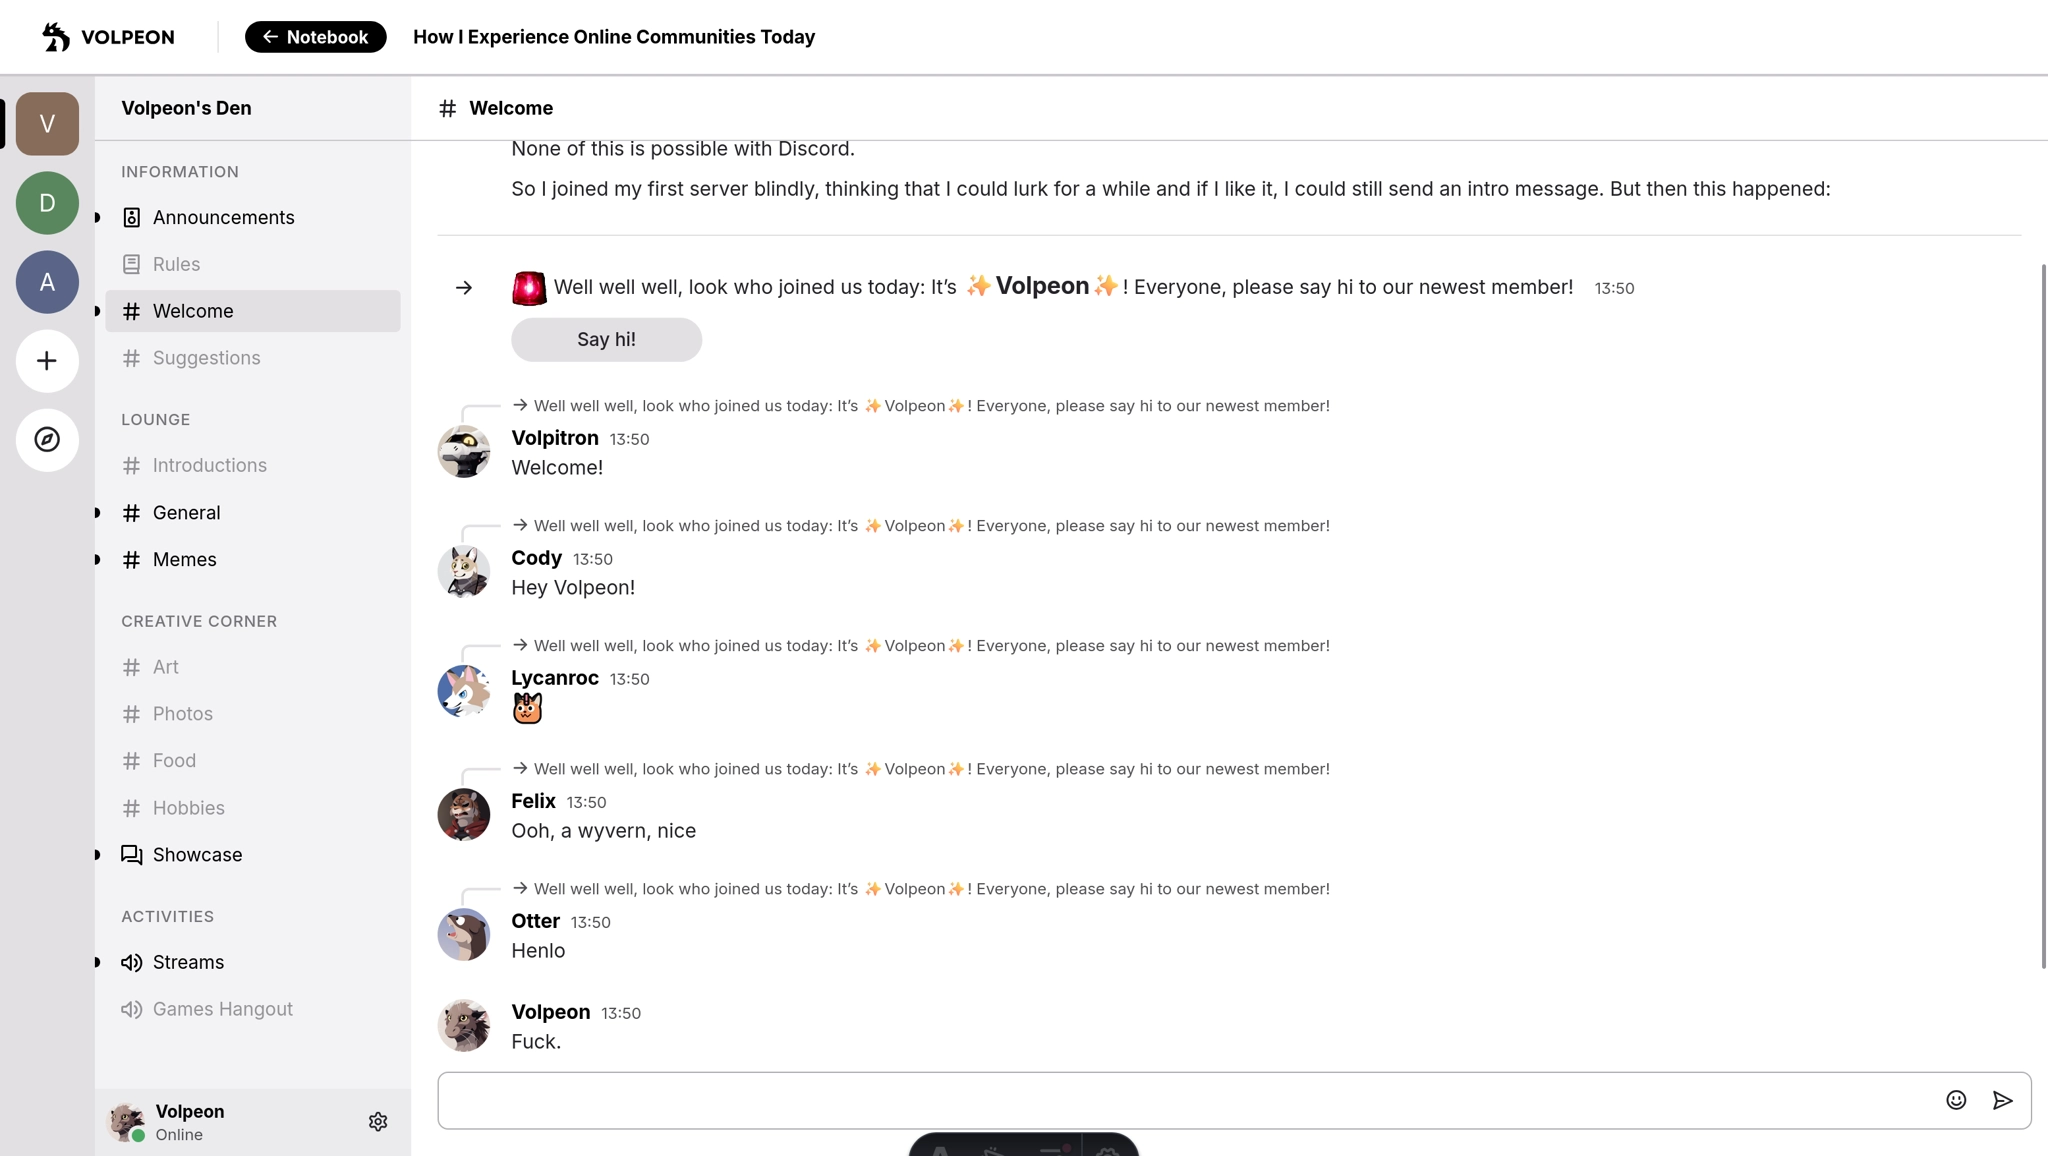This screenshot has width=2048, height=1156.
Task: Open the Announcements channel
Action: click(223, 218)
